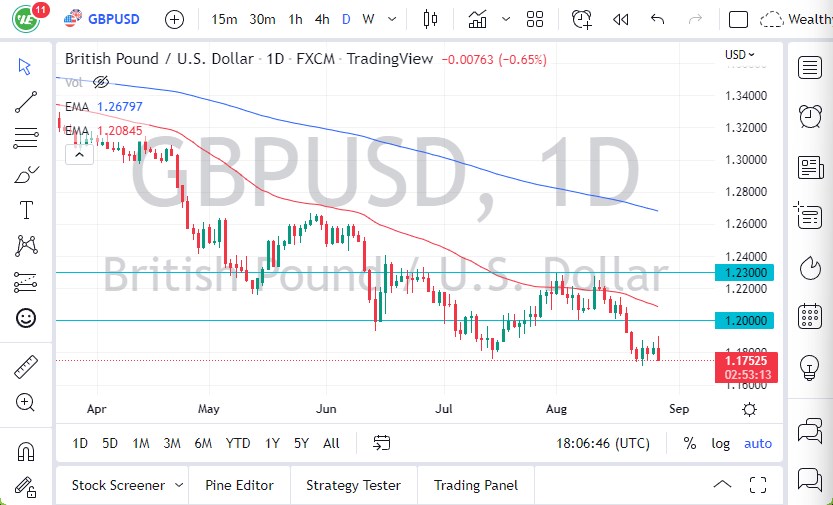The height and width of the screenshot is (505, 833).
Task: Create an alert with the clock icon
Action: [581, 19]
